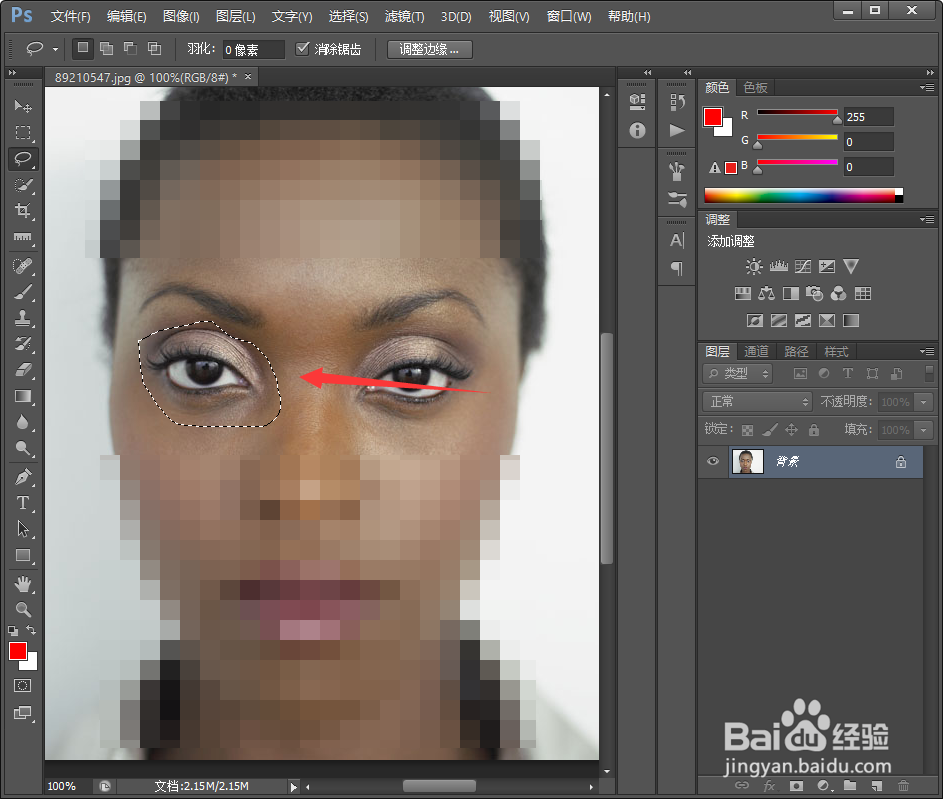Image resolution: width=943 pixels, height=799 pixels.
Task: Select the Rectangular Marquee tool
Action: (23, 132)
